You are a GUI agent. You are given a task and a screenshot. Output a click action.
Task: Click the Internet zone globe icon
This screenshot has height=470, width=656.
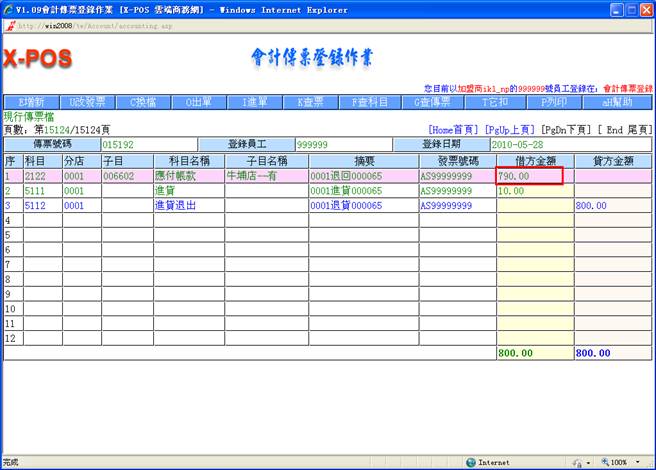471,462
